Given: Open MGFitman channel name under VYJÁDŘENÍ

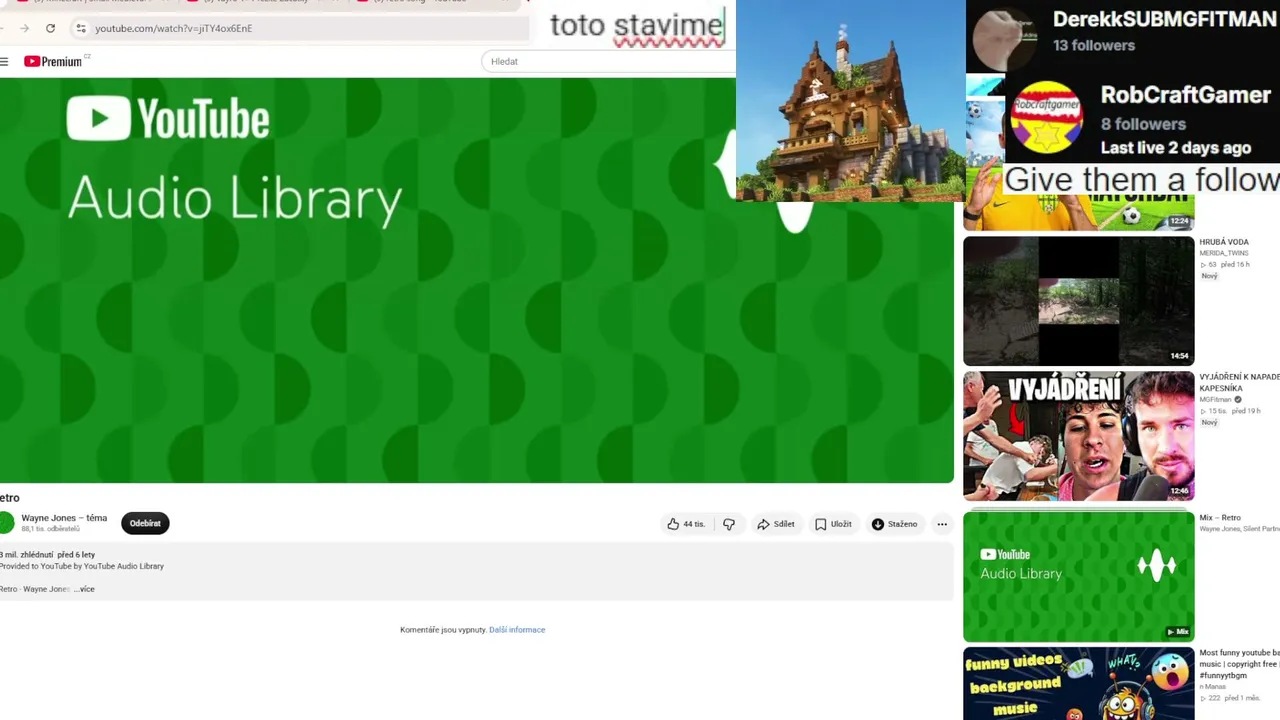Looking at the screenshot, I should [x=1216, y=400].
